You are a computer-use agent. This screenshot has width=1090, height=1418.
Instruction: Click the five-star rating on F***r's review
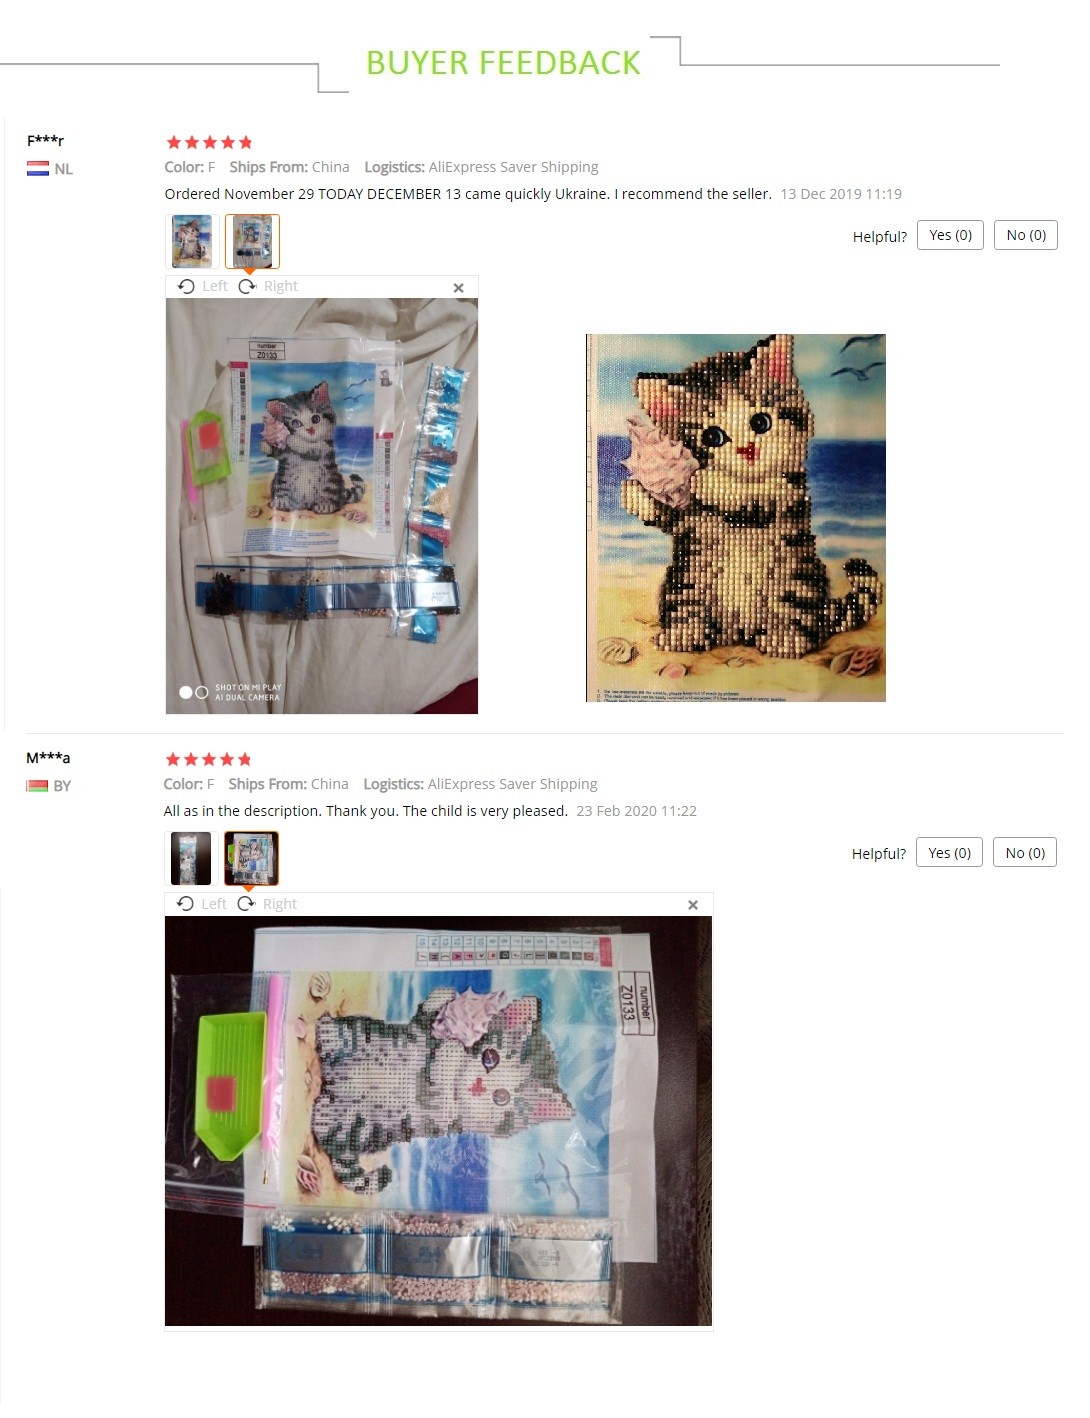click(x=209, y=142)
